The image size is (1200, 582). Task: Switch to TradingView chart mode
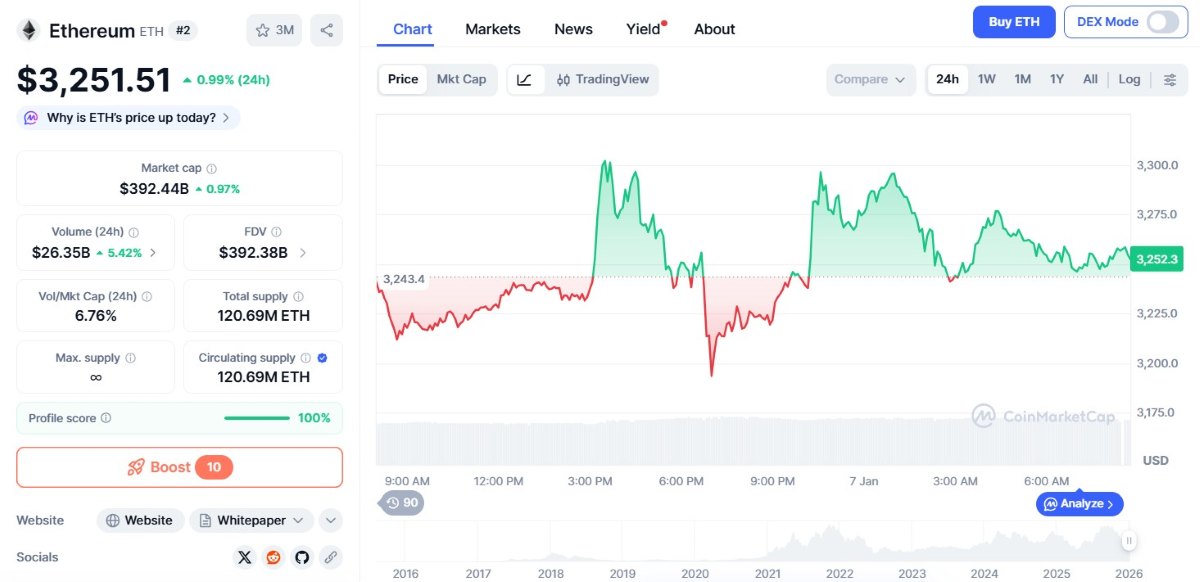tap(602, 80)
